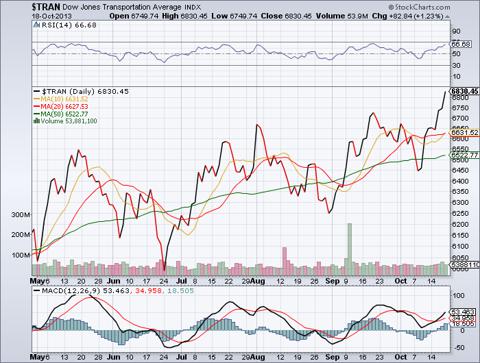Click the Volume 53,881,100 legend entry
This screenshot has width=480, height=363.
pyautogui.click(x=69, y=121)
